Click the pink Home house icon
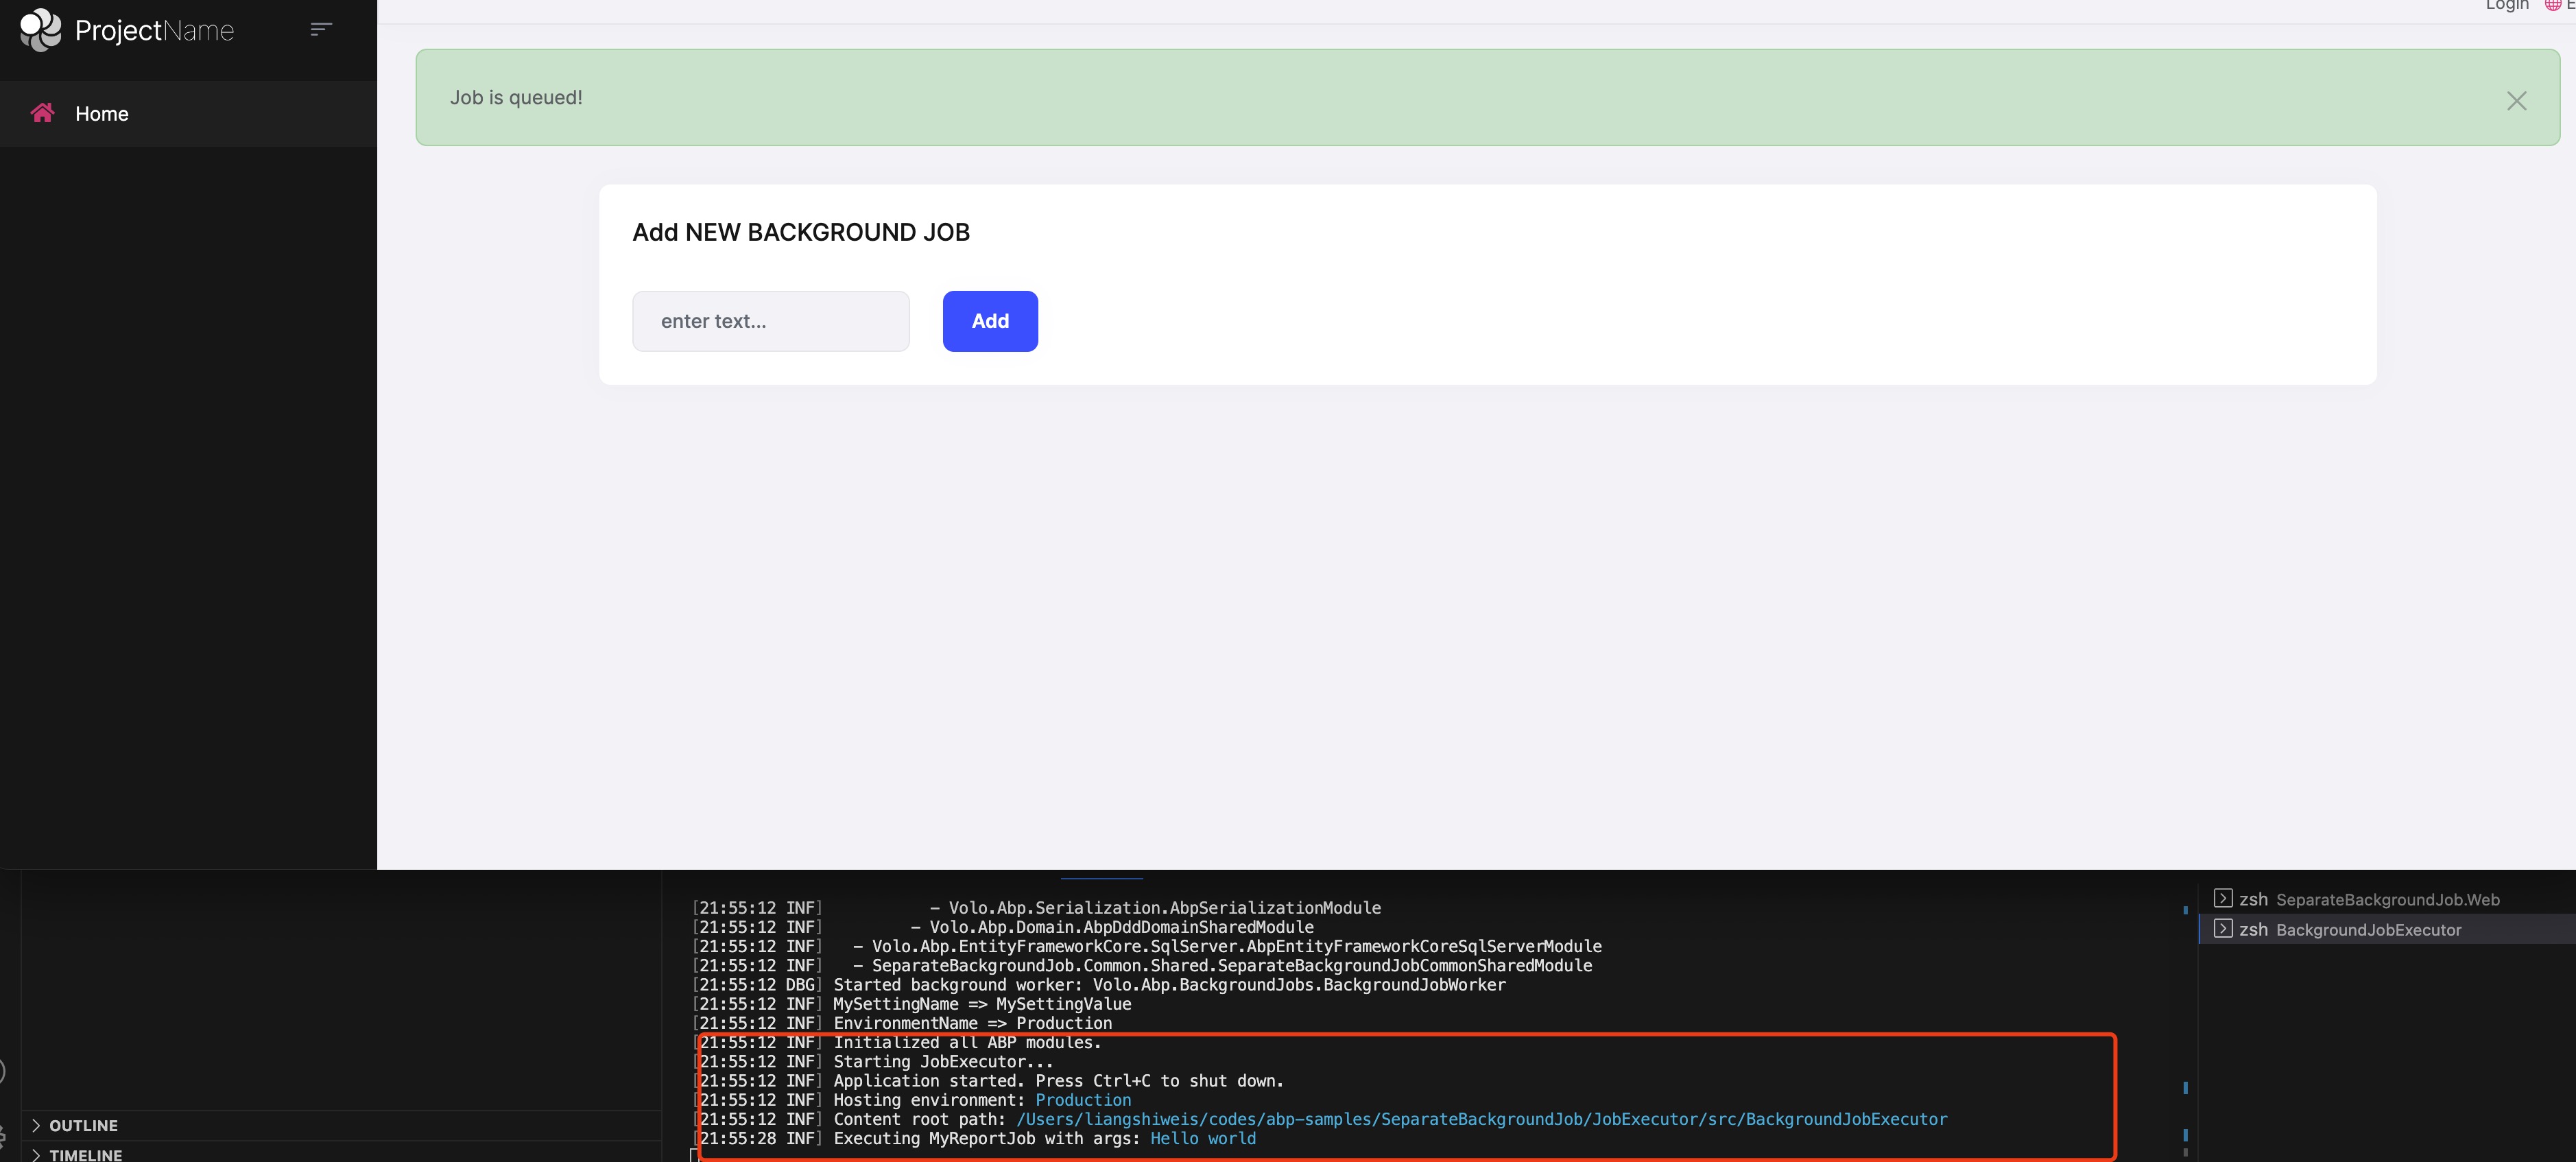2576x1162 pixels. click(x=42, y=113)
